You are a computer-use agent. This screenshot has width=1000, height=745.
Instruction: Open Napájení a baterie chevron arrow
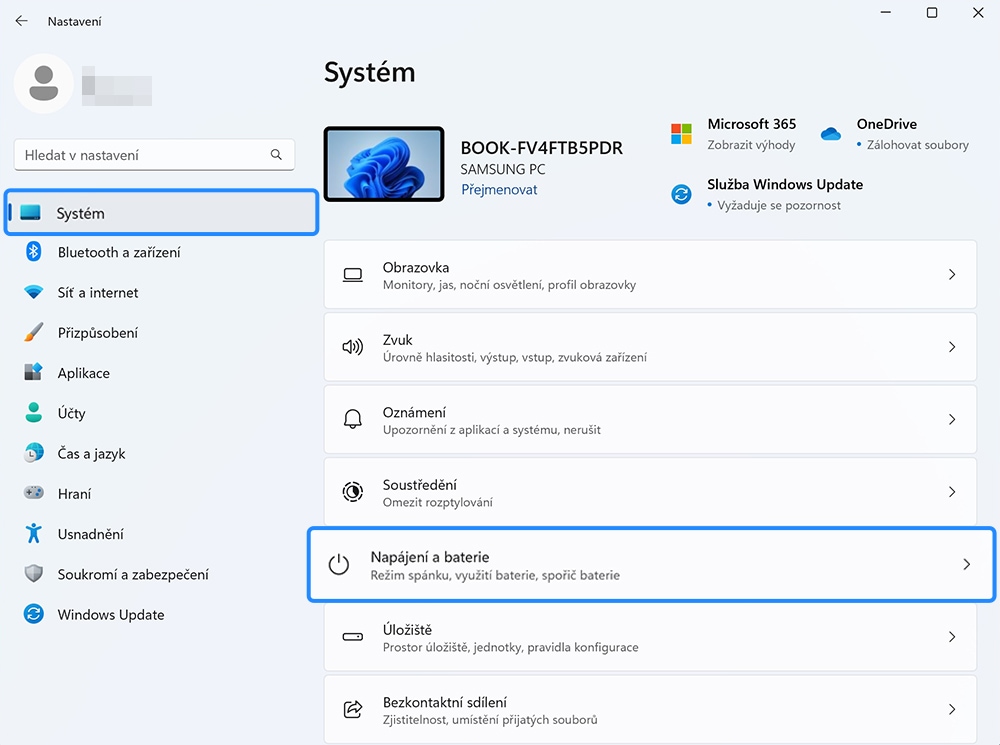click(x=967, y=564)
